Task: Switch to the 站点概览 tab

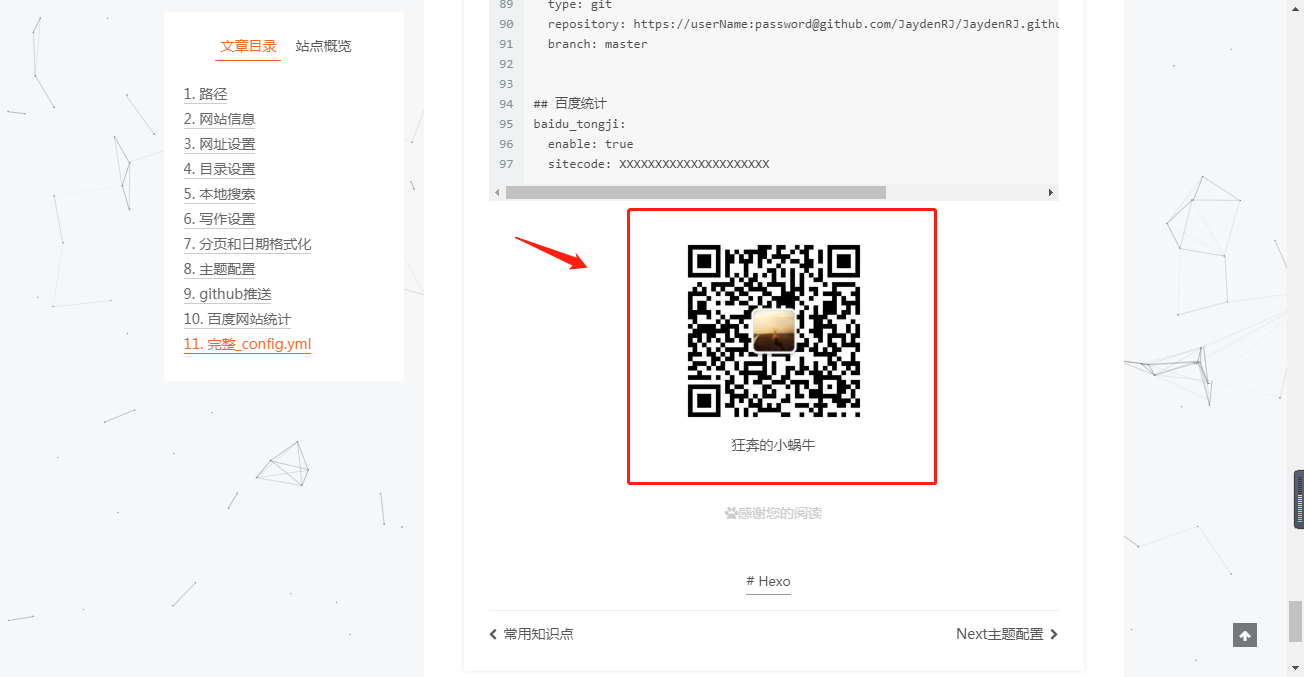Action: (x=323, y=46)
